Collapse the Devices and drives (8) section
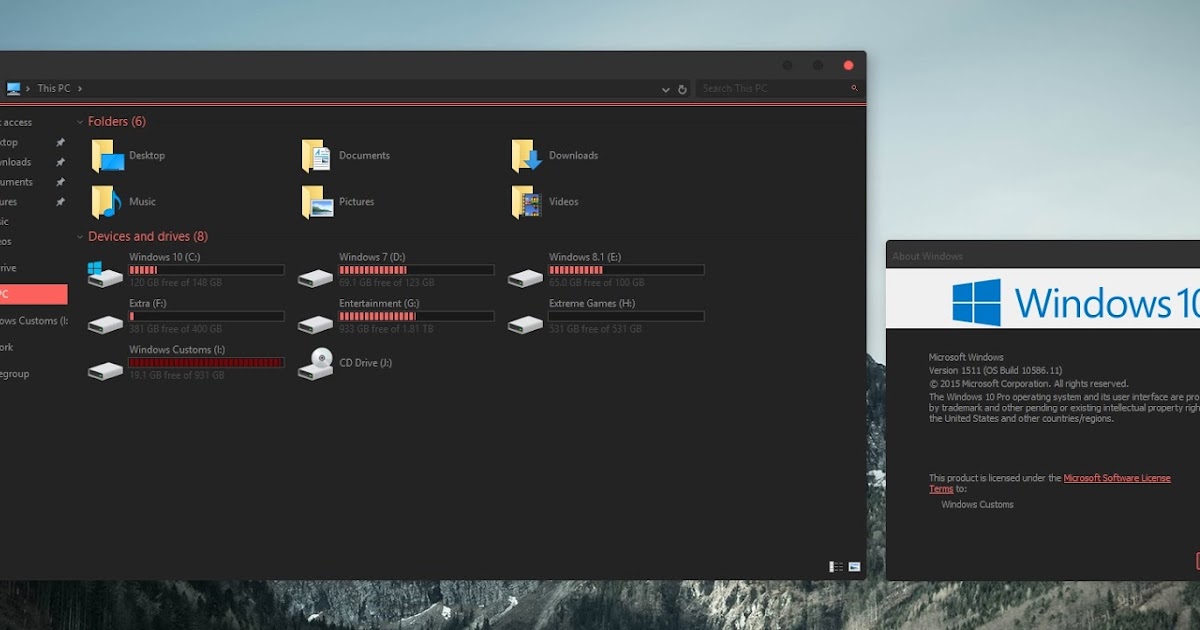The height and width of the screenshot is (630, 1200). click(x=80, y=236)
